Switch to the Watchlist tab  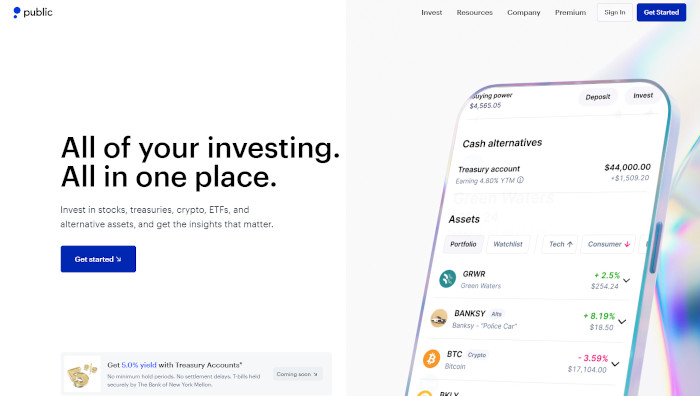[x=508, y=244]
